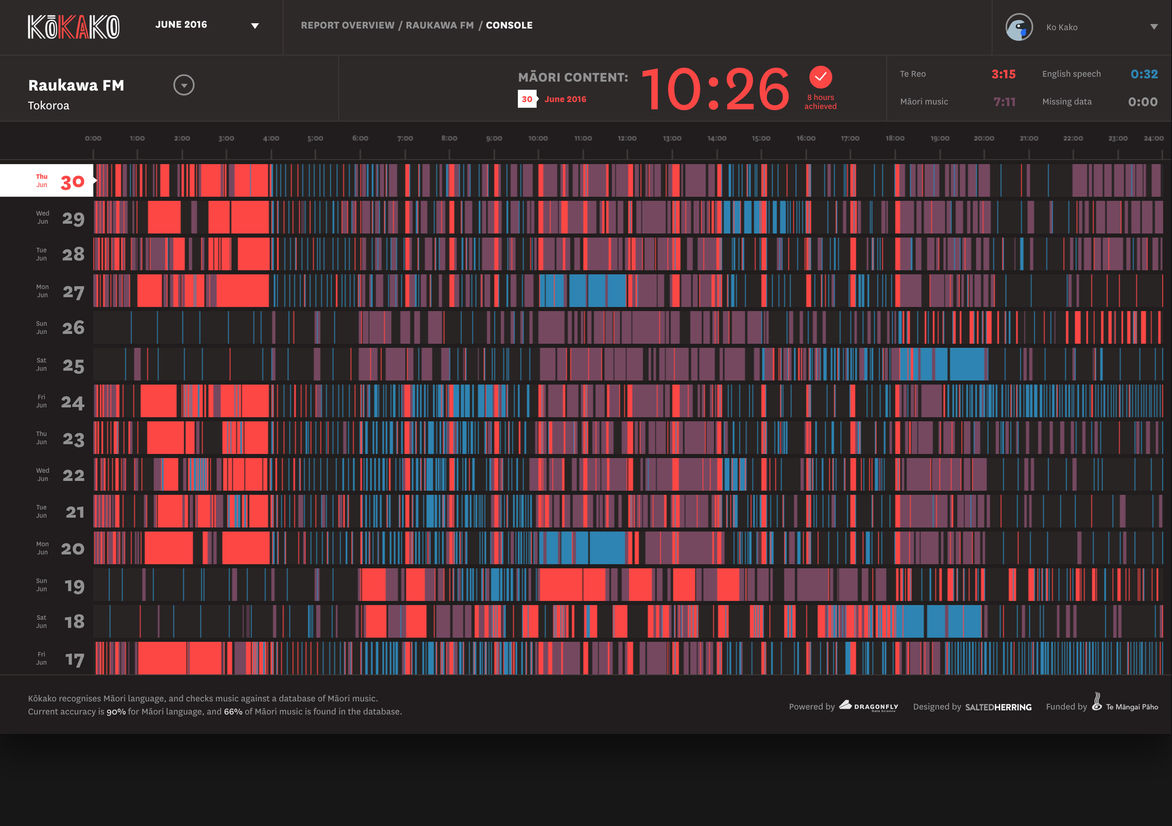
Task: Click the Ko Kako bird avatar
Action: point(1019,27)
